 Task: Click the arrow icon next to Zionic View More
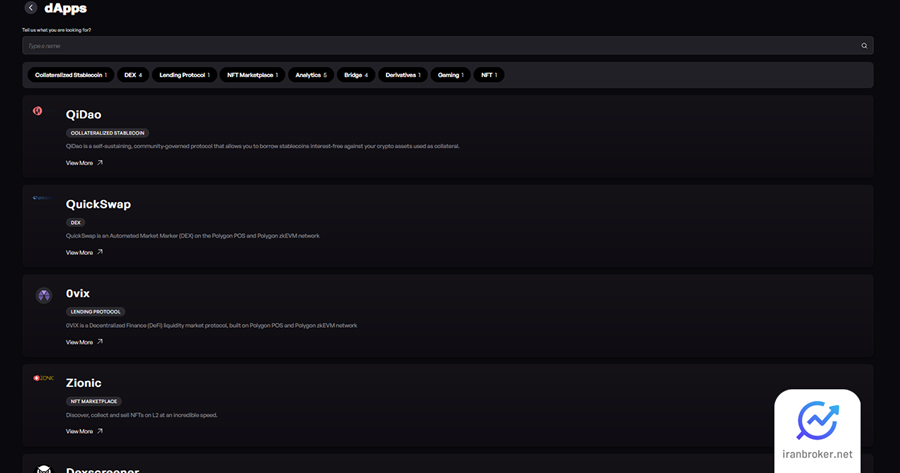point(100,431)
